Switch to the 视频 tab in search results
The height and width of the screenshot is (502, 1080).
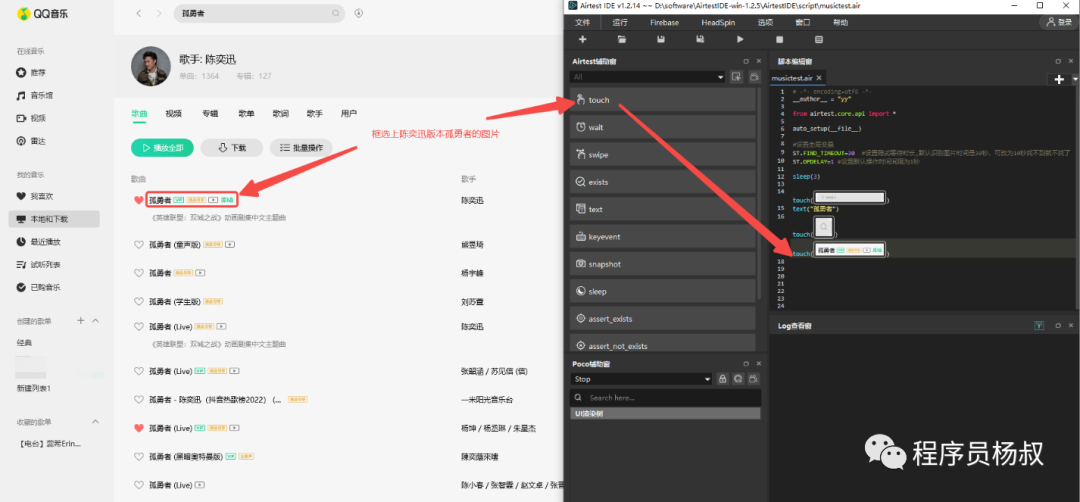(x=174, y=114)
